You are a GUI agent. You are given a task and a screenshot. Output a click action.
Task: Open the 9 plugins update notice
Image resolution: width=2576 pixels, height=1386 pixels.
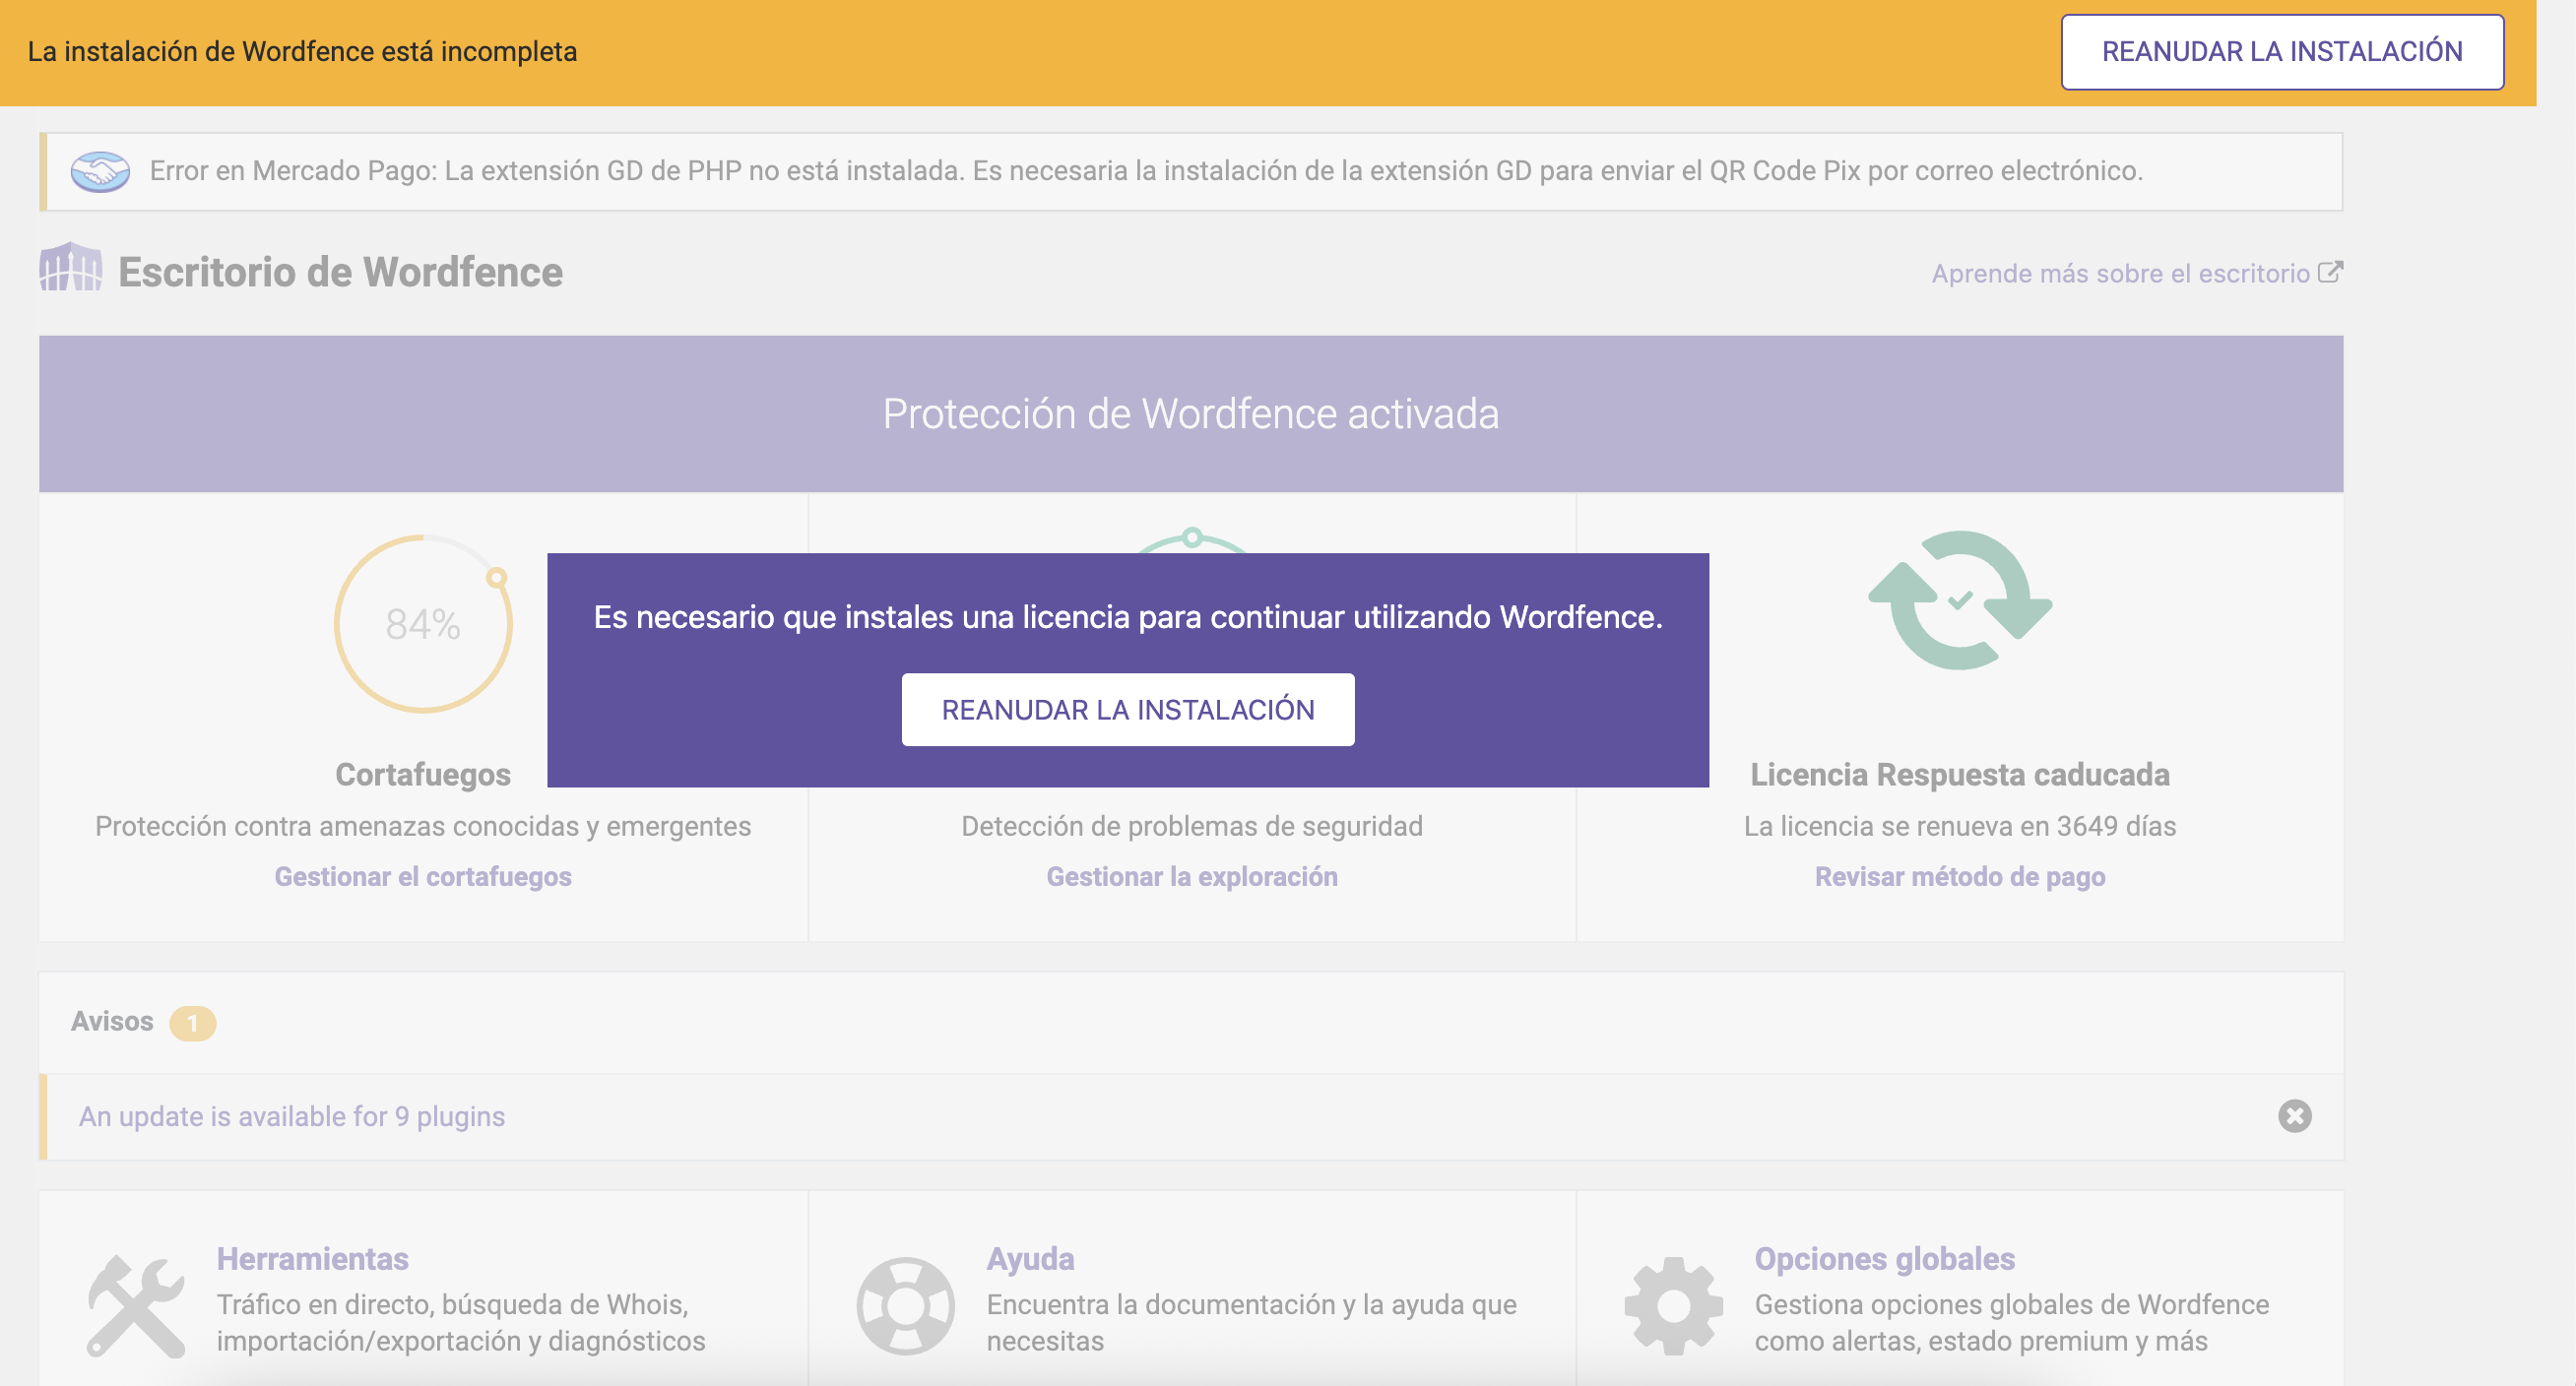click(x=292, y=1116)
